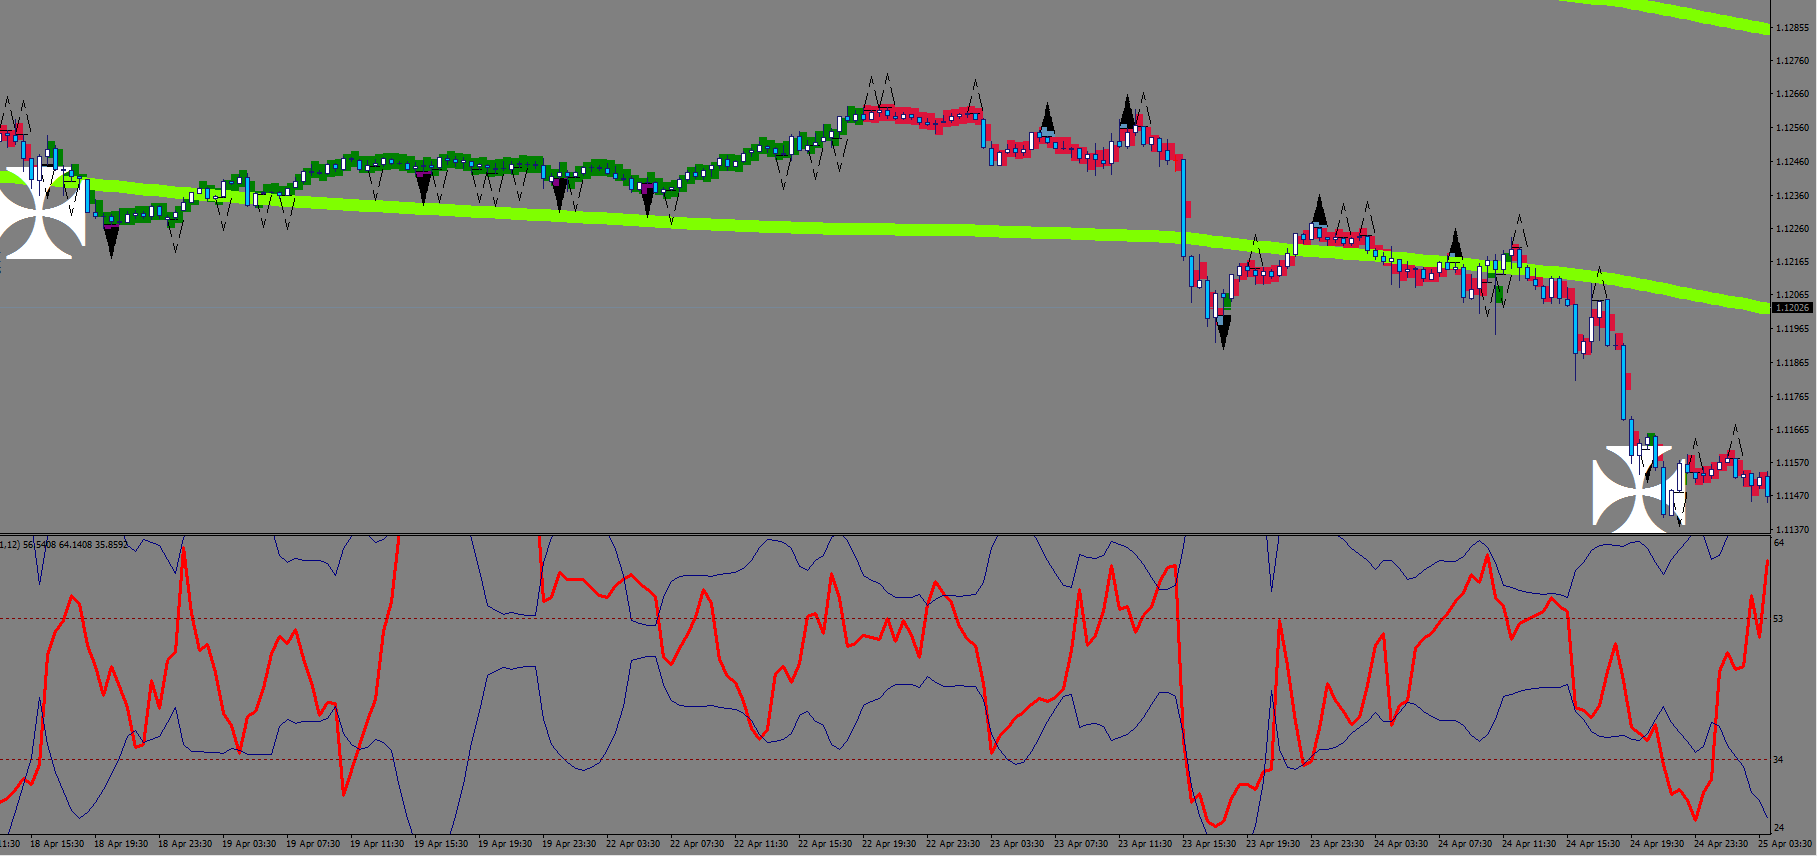Select the tall blue drop candle on 23 Apr
The image size is (1817, 856).
(x=1182, y=205)
